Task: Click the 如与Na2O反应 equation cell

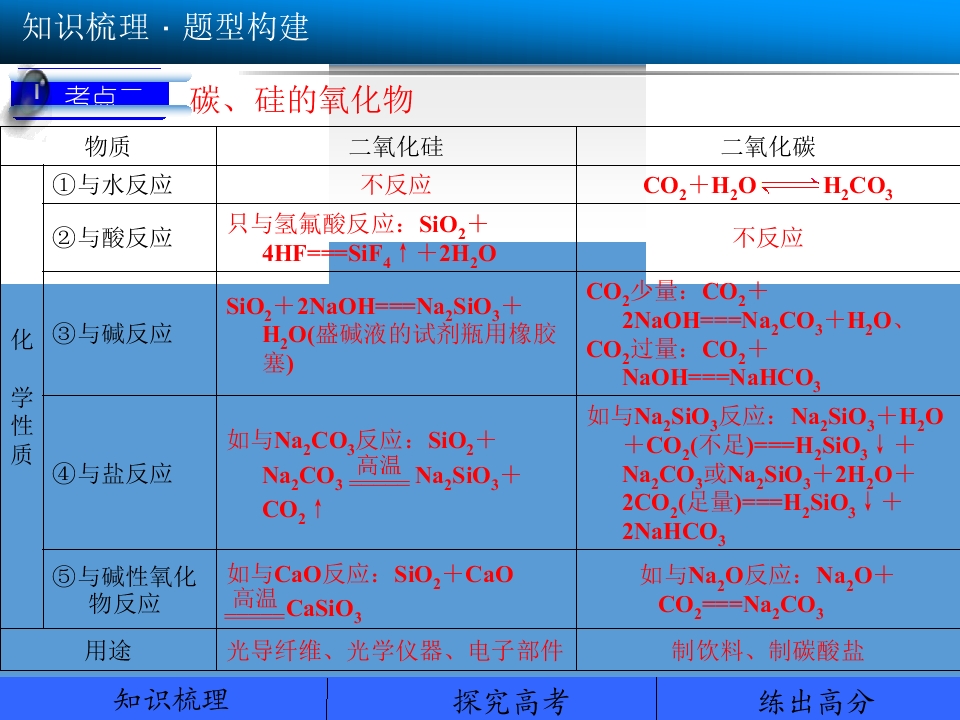Action: pyautogui.click(x=767, y=590)
